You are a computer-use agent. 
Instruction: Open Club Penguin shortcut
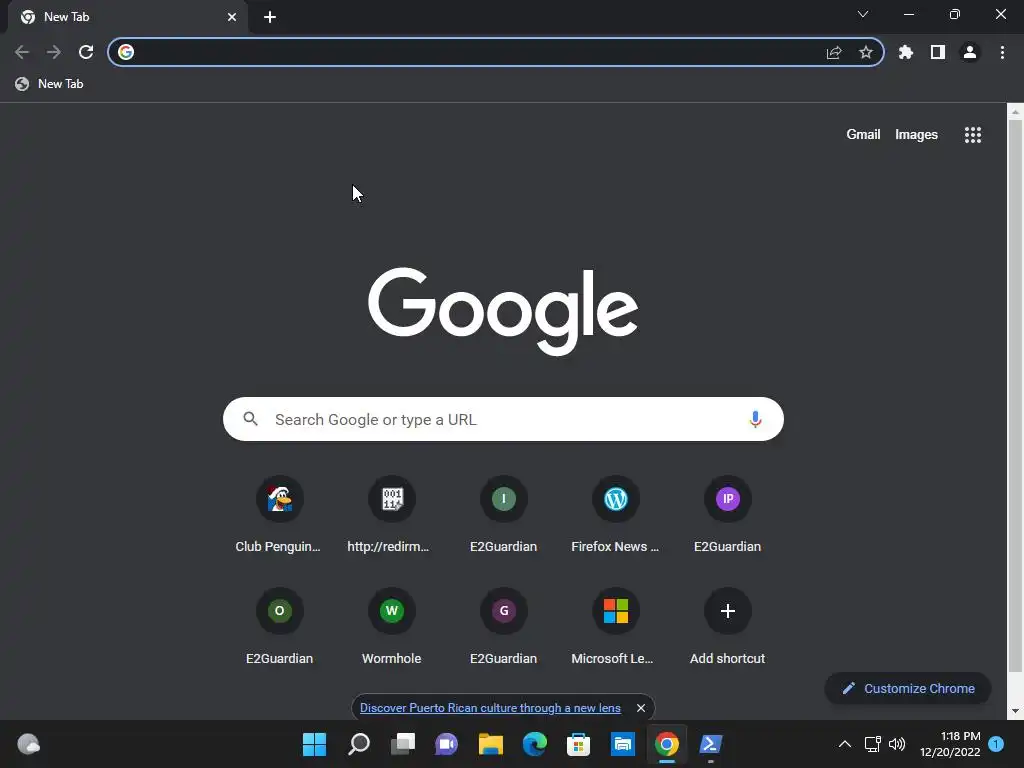[x=279, y=515]
